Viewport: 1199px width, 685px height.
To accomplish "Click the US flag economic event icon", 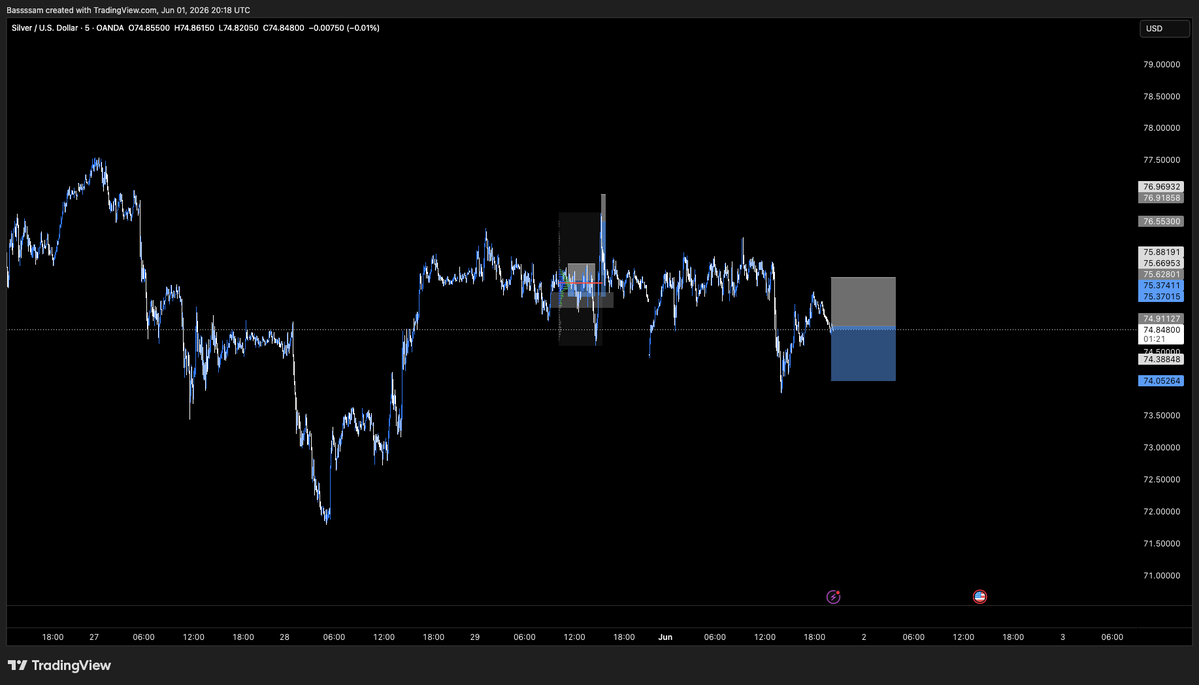I will coord(980,596).
